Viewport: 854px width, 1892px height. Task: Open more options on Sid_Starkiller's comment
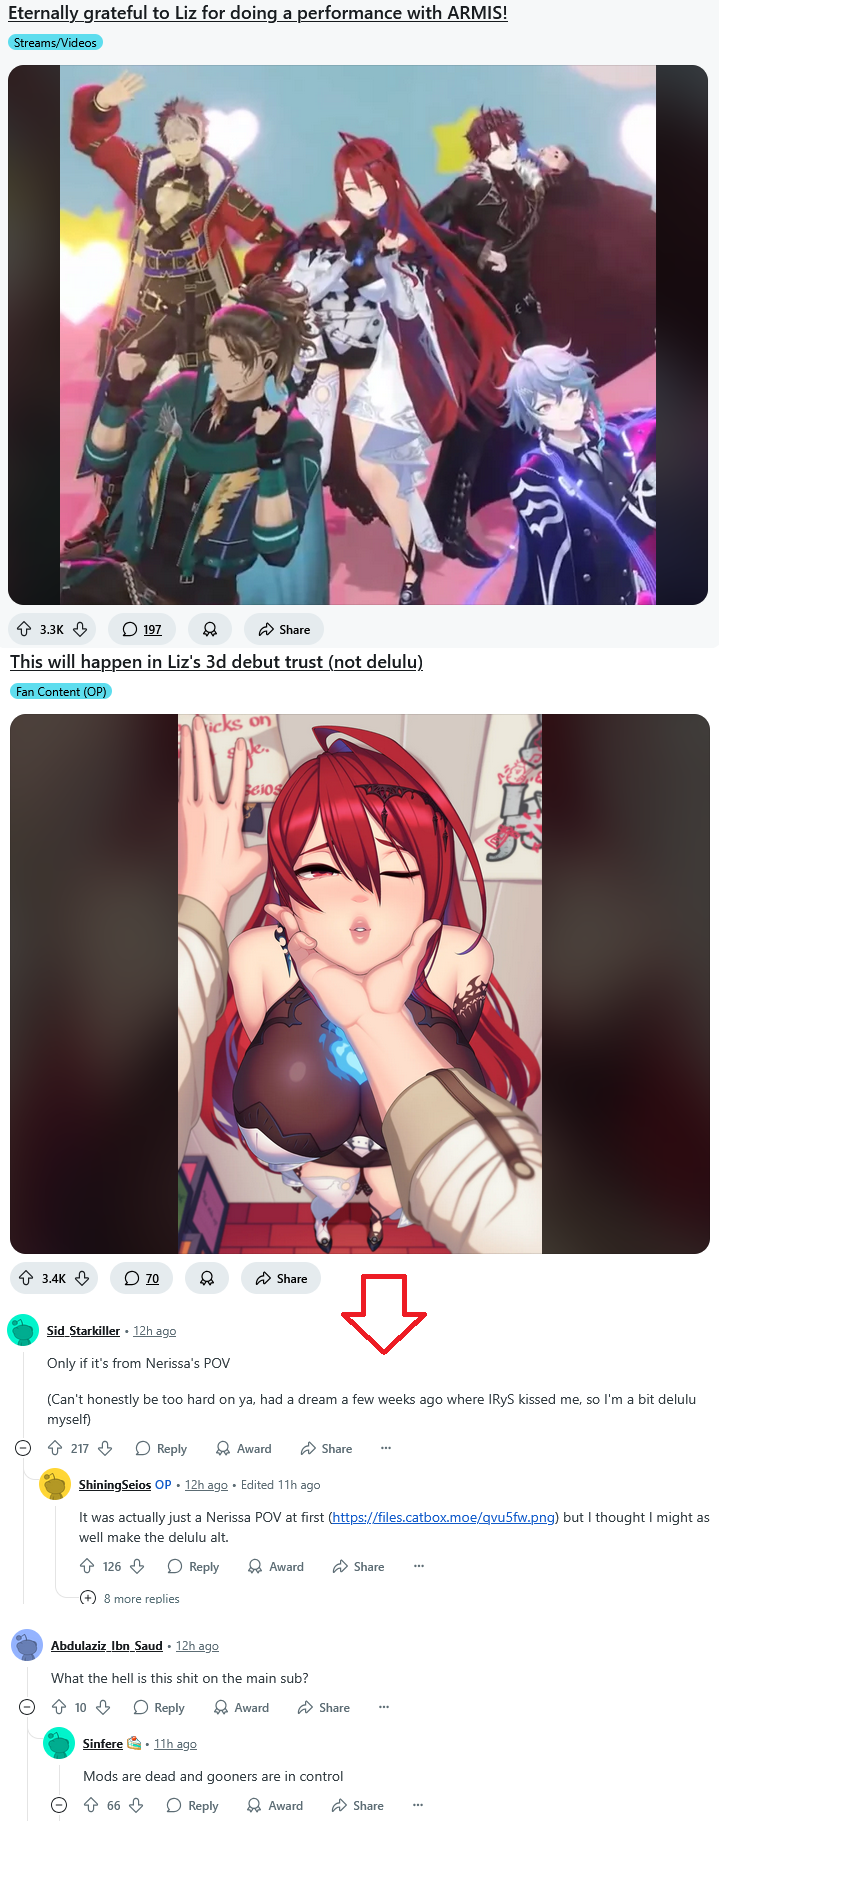(x=386, y=1448)
